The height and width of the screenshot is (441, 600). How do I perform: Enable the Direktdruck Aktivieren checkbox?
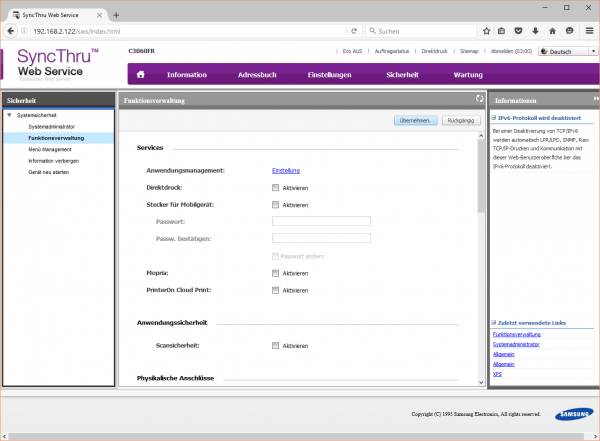coord(275,188)
